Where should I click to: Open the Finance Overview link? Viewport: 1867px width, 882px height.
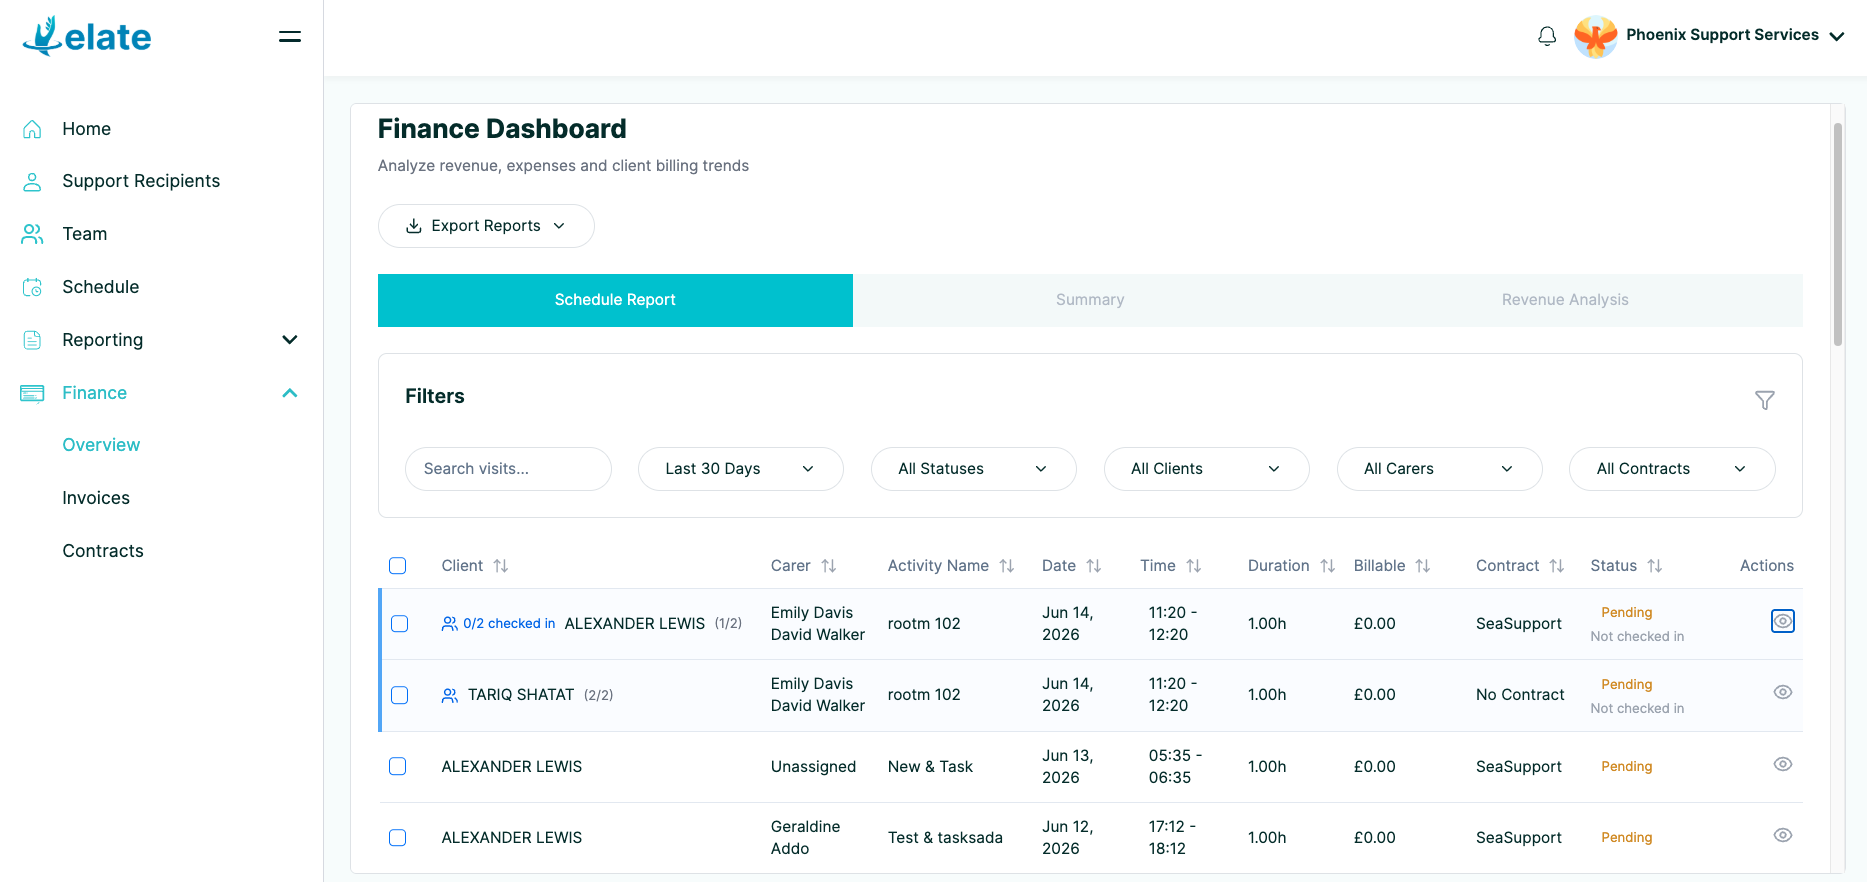point(101,445)
